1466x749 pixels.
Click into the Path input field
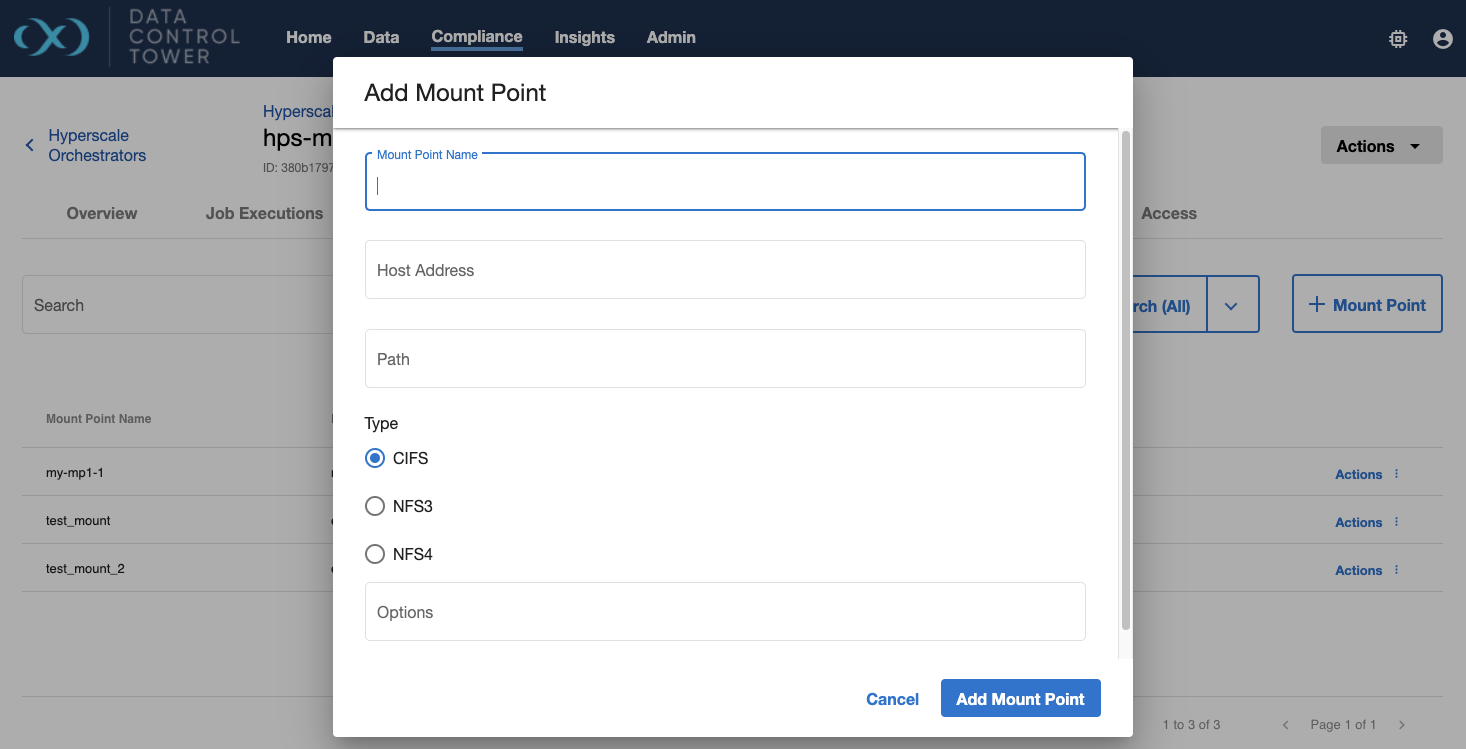[x=725, y=359]
